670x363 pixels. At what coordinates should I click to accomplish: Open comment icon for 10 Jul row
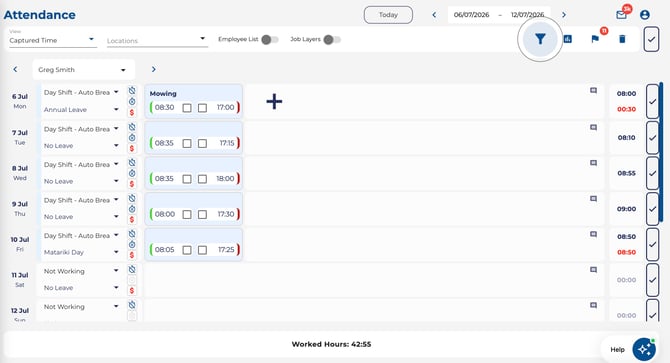(x=594, y=234)
